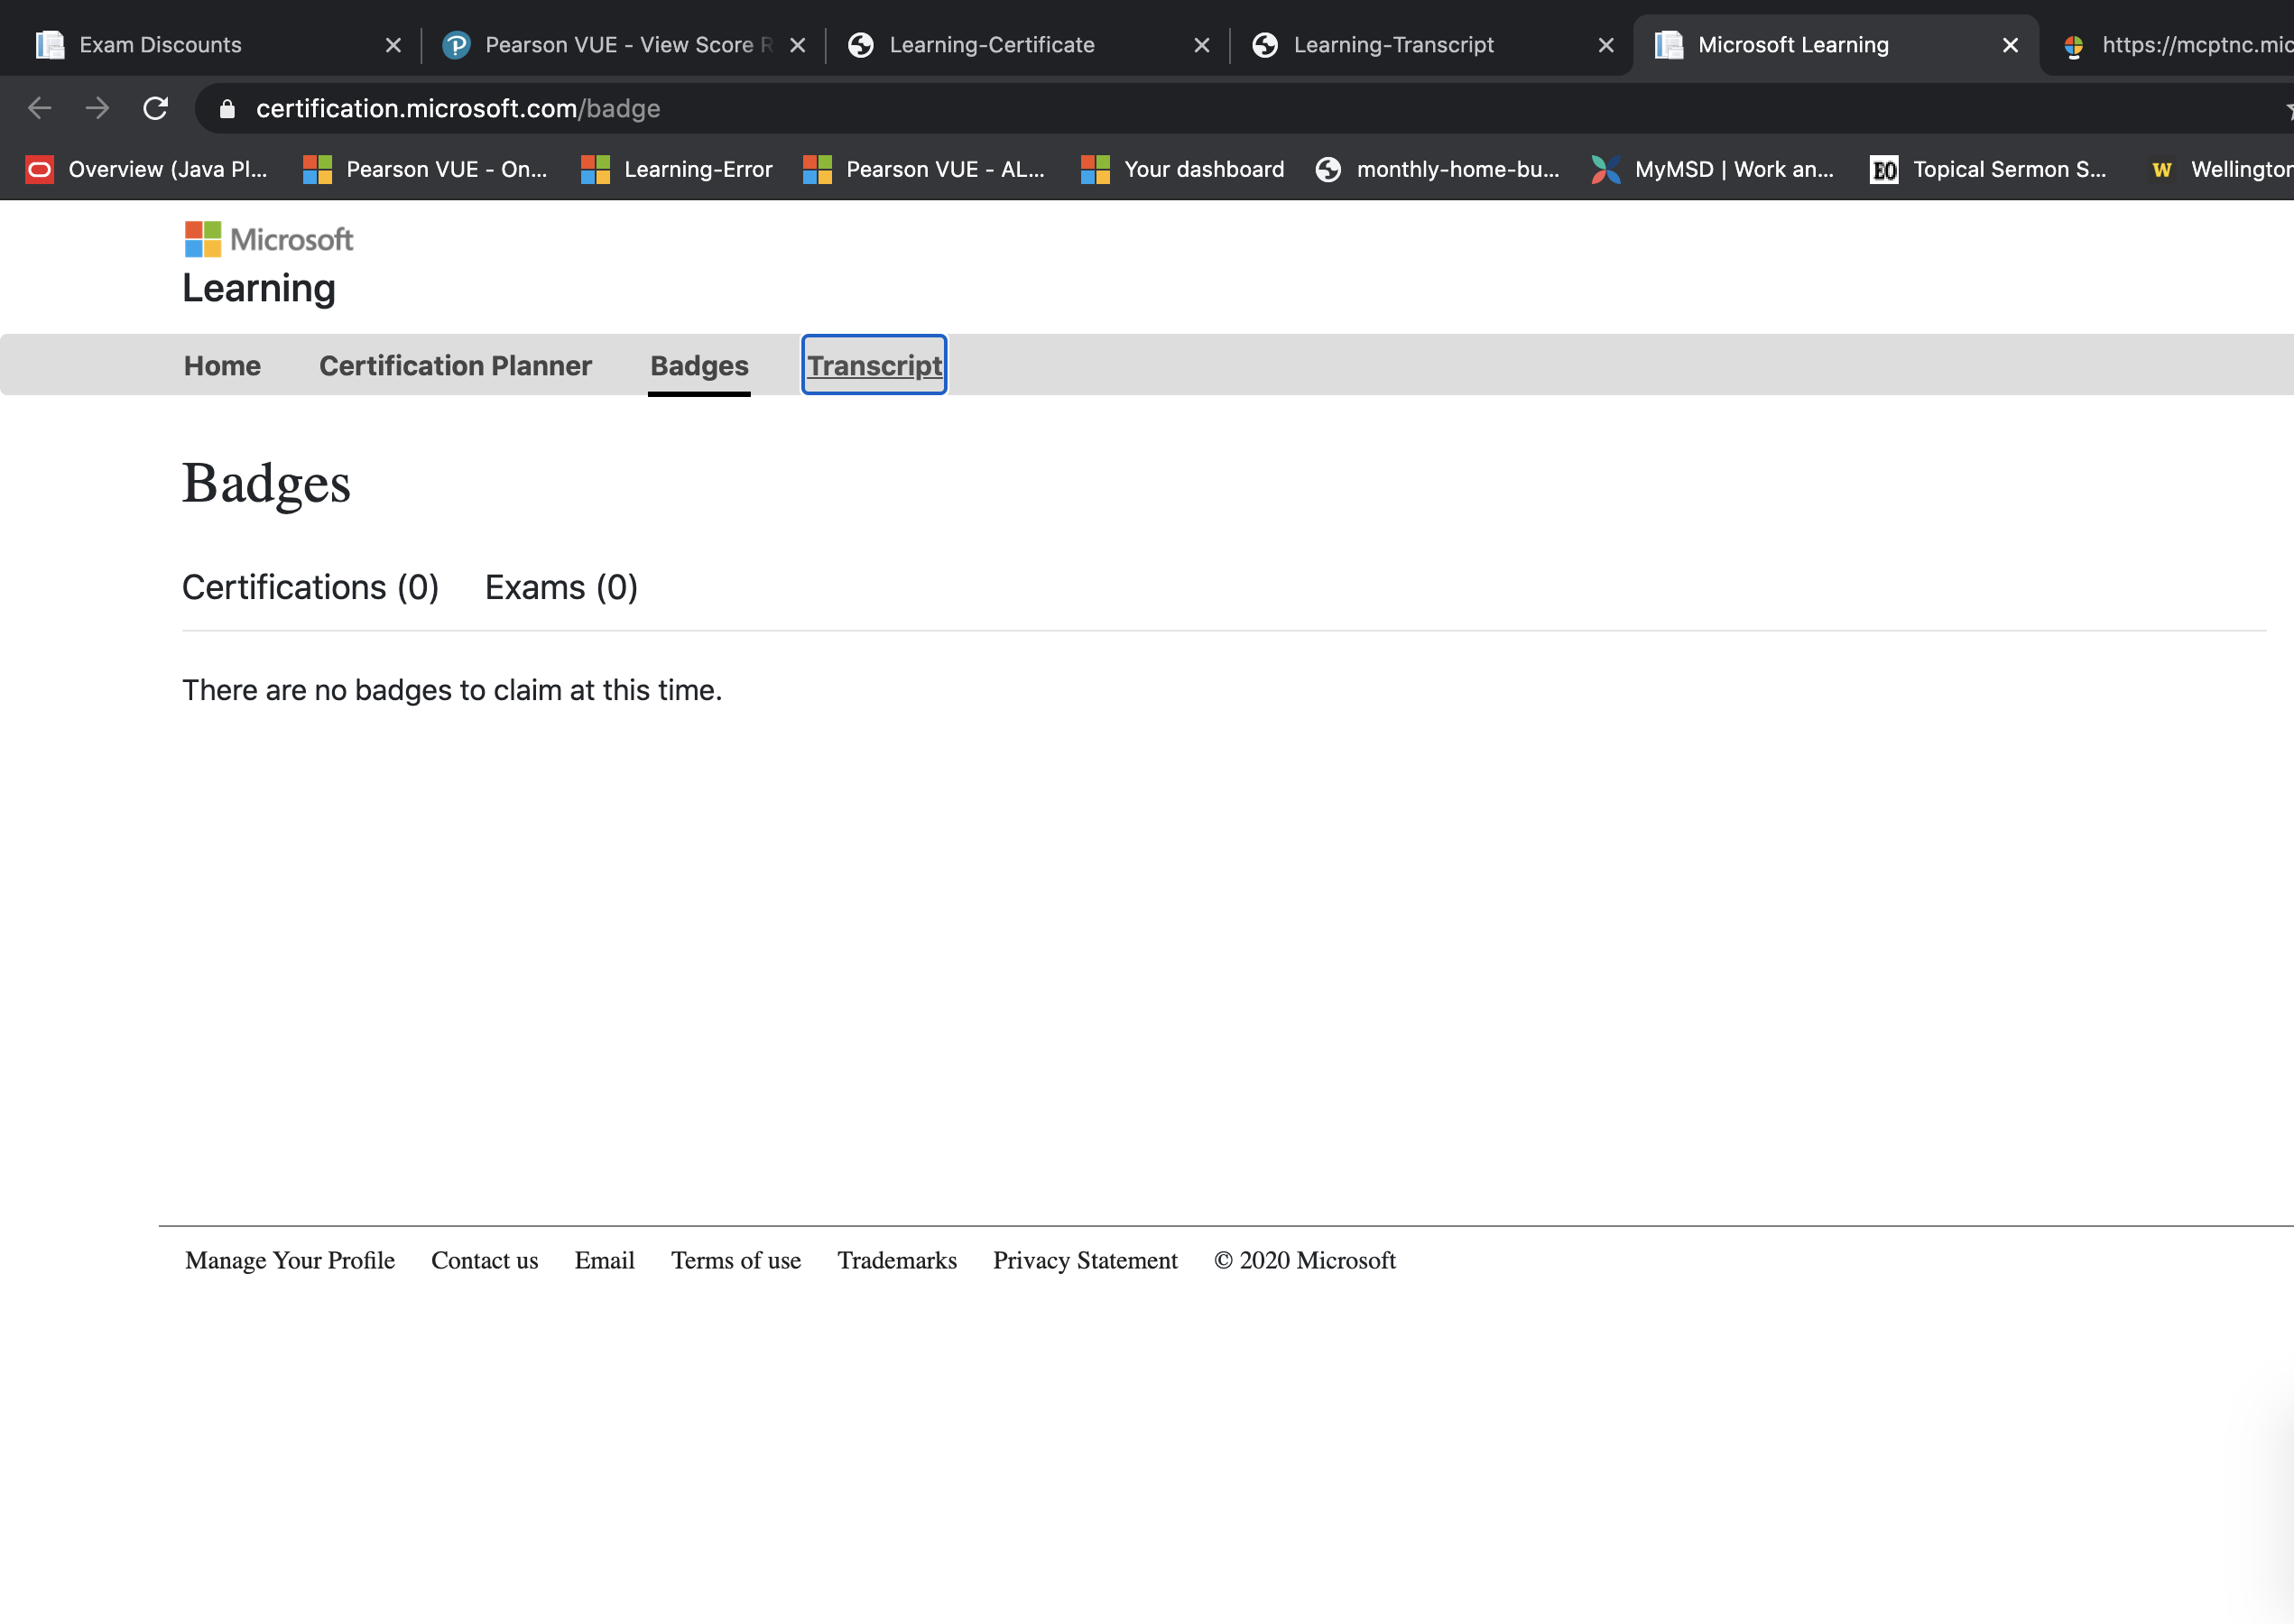Click the browser back arrow
The image size is (2294, 1624).
coord(39,108)
